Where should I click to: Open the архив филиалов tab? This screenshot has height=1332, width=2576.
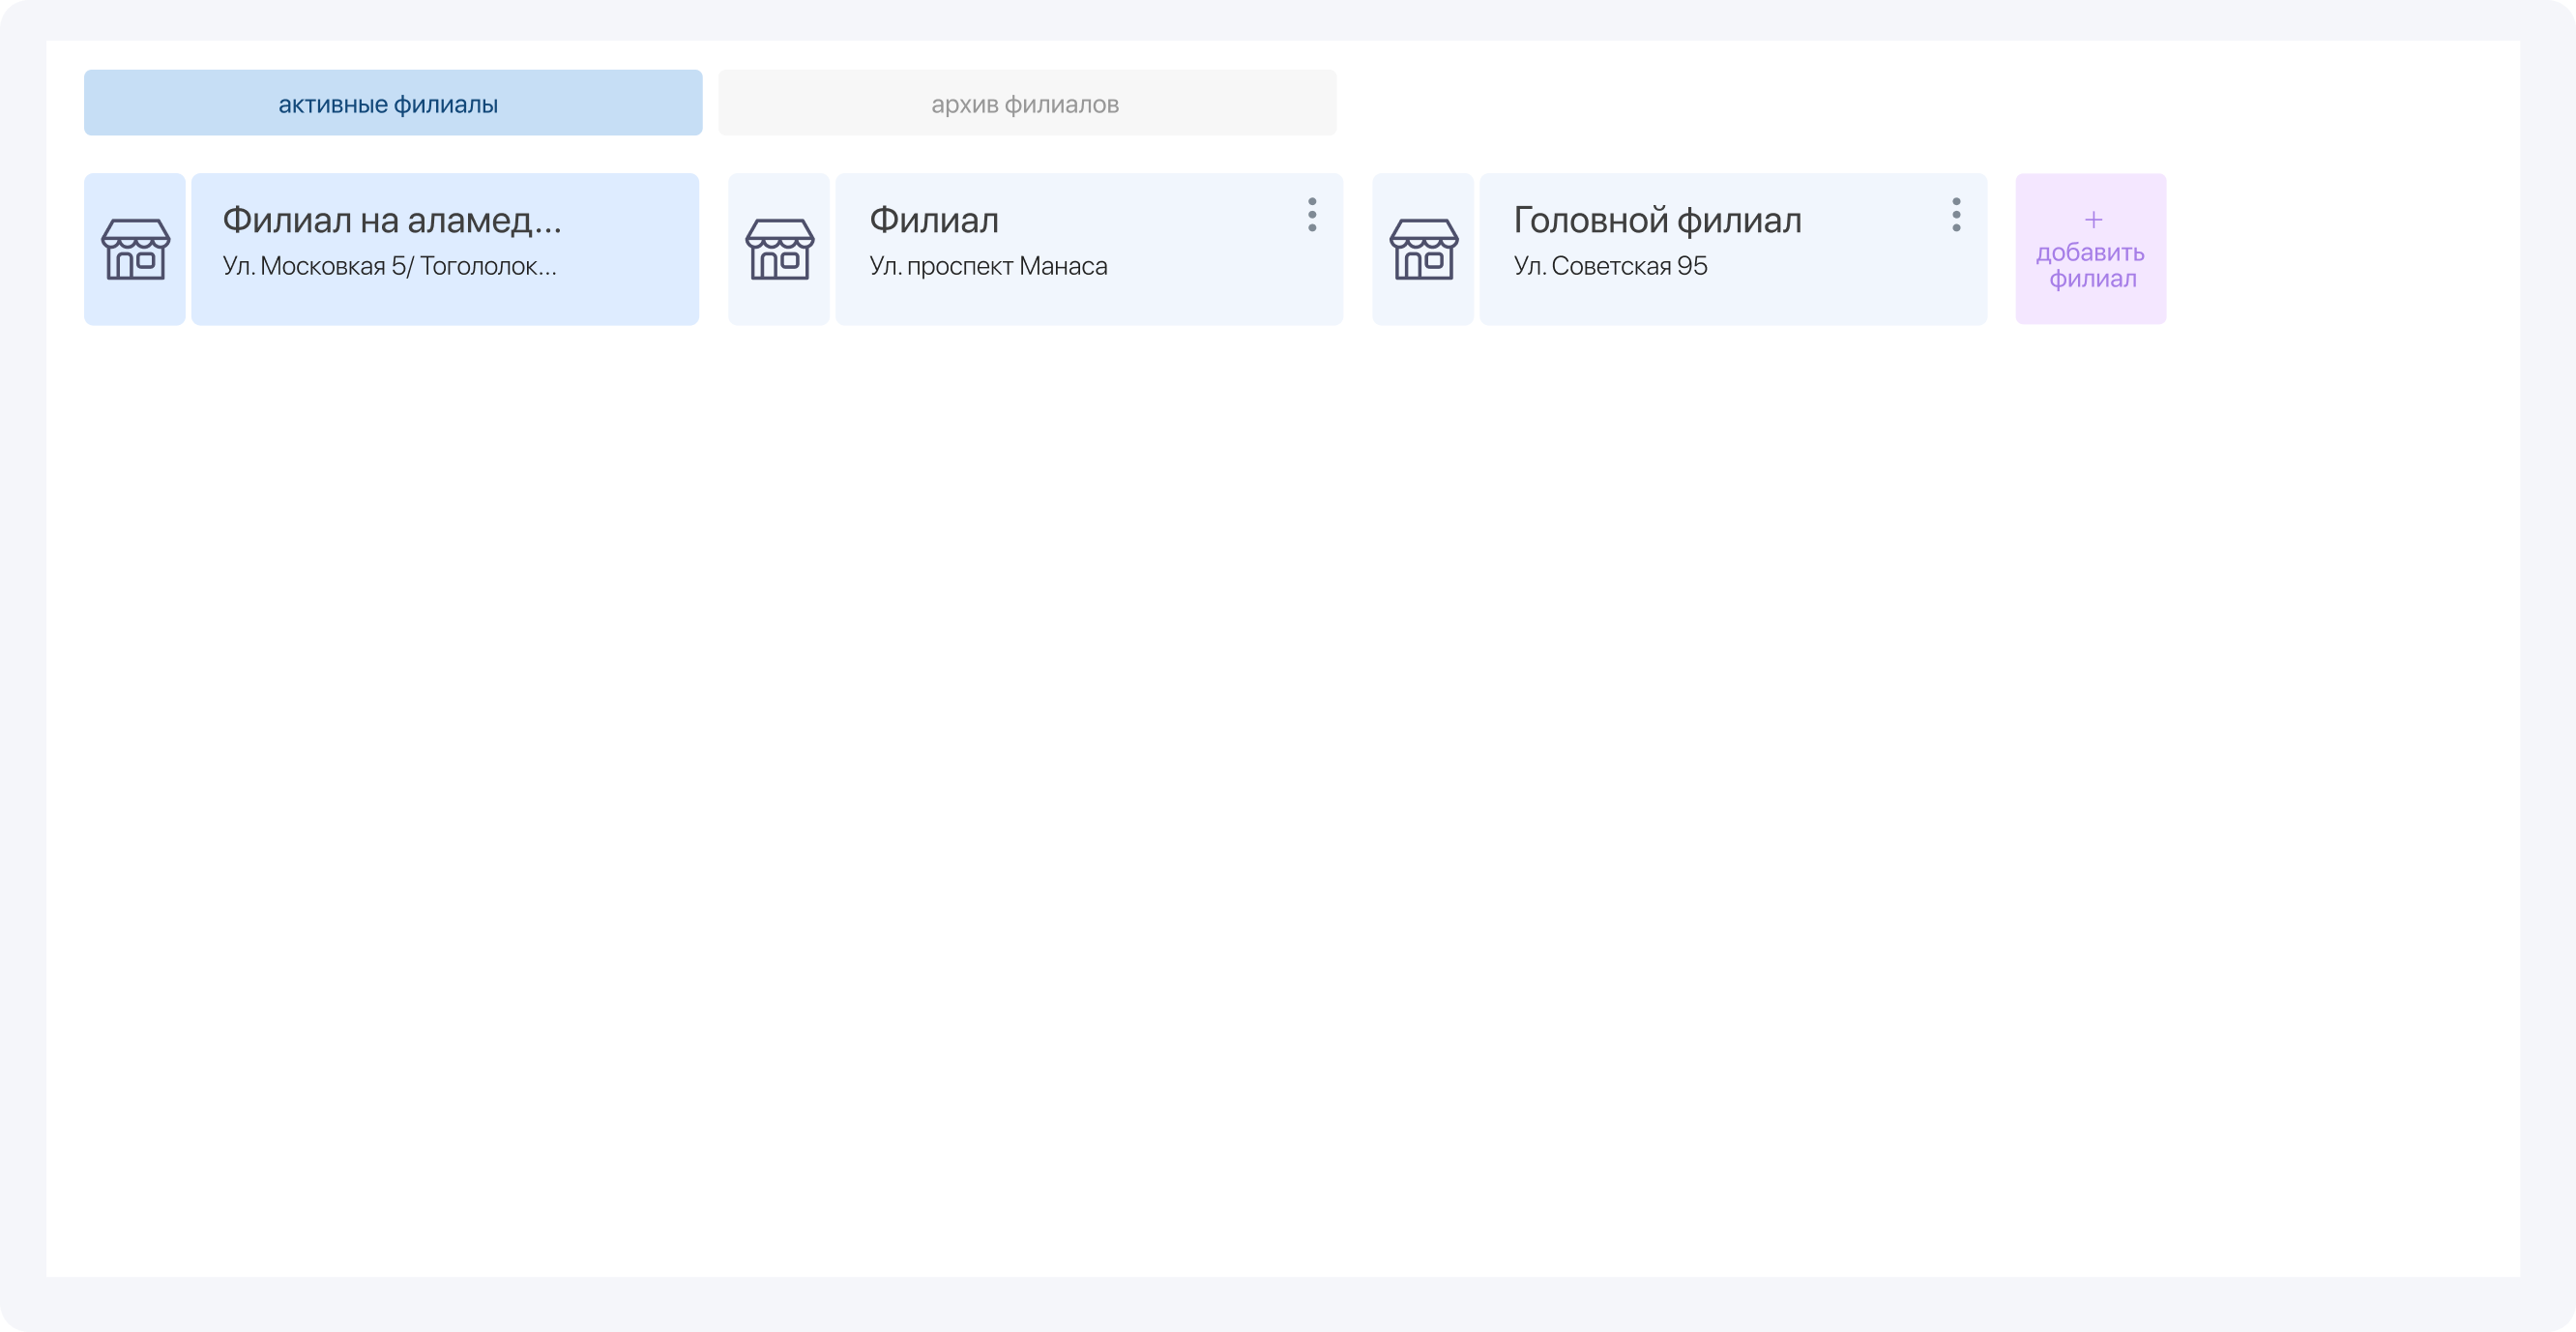[x=1027, y=103]
